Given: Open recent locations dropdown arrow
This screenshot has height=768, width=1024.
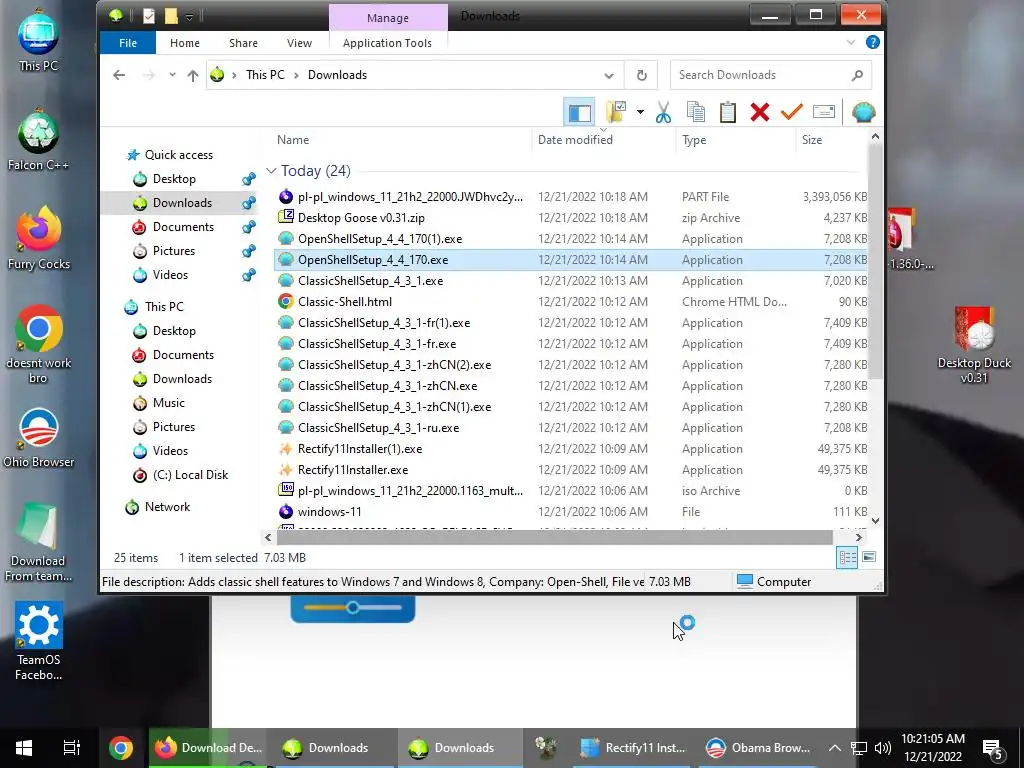Looking at the screenshot, I should pos(172,75).
